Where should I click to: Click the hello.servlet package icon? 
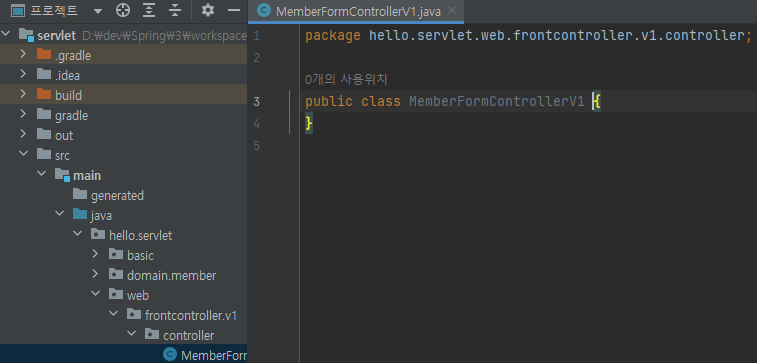[x=98, y=235]
